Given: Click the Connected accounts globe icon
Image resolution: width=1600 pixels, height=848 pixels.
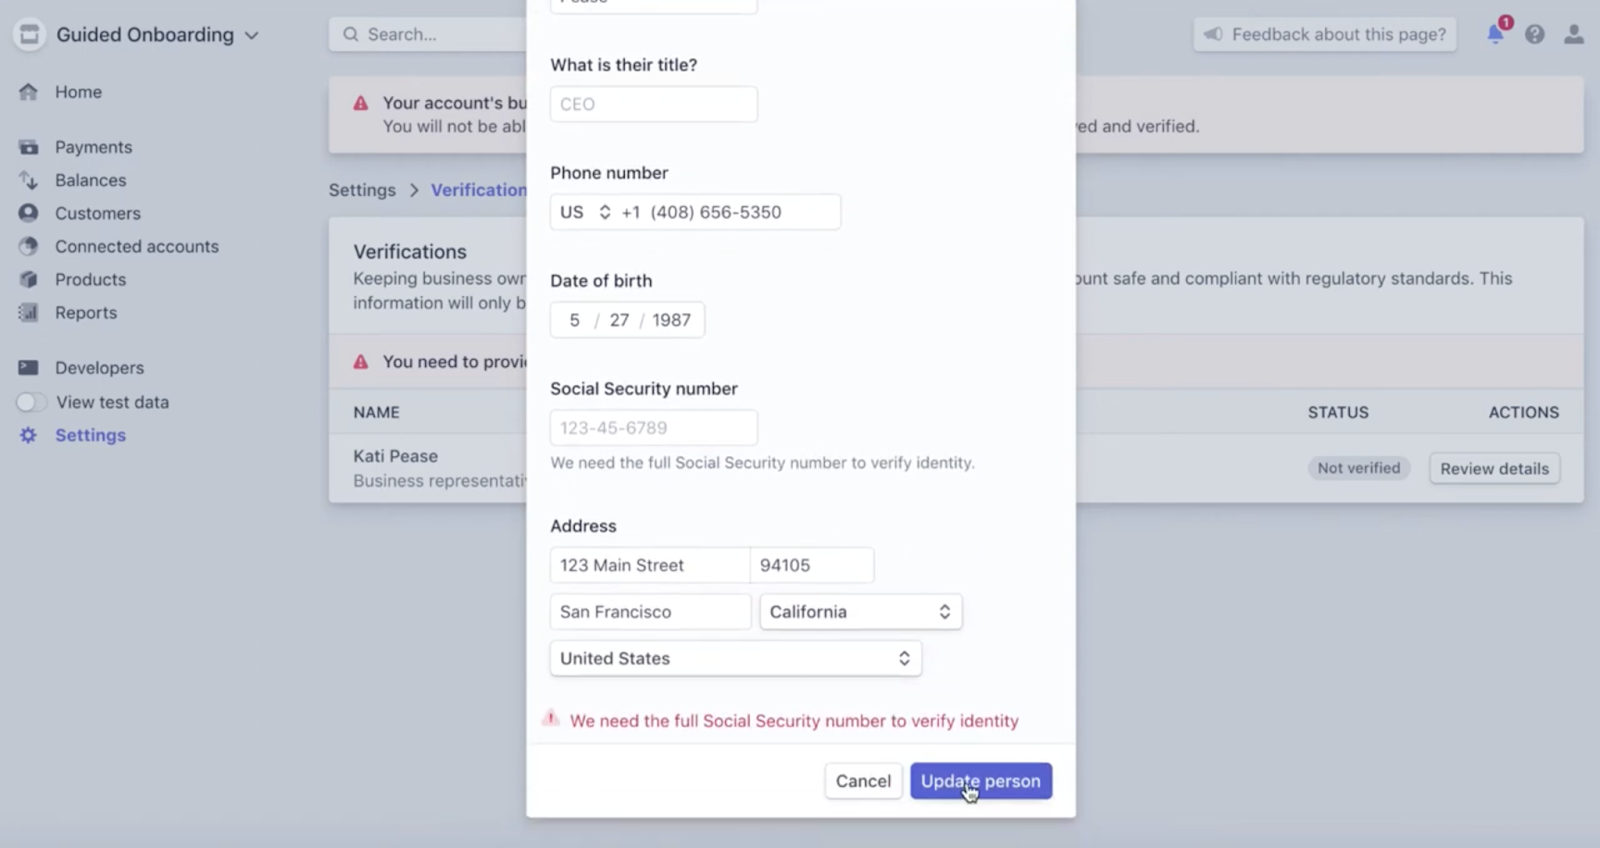Looking at the screenshot, I should click(x=28, y=246).
